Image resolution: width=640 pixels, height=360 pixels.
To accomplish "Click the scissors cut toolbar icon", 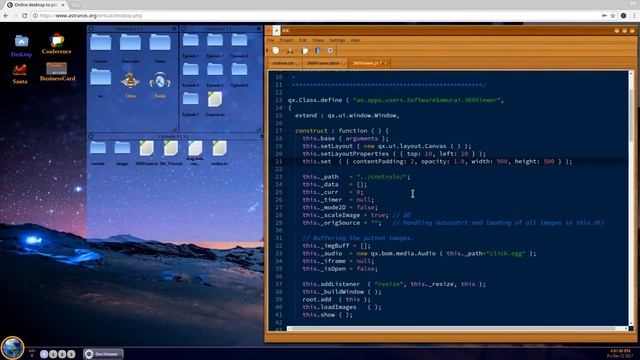I will (290, 51).
